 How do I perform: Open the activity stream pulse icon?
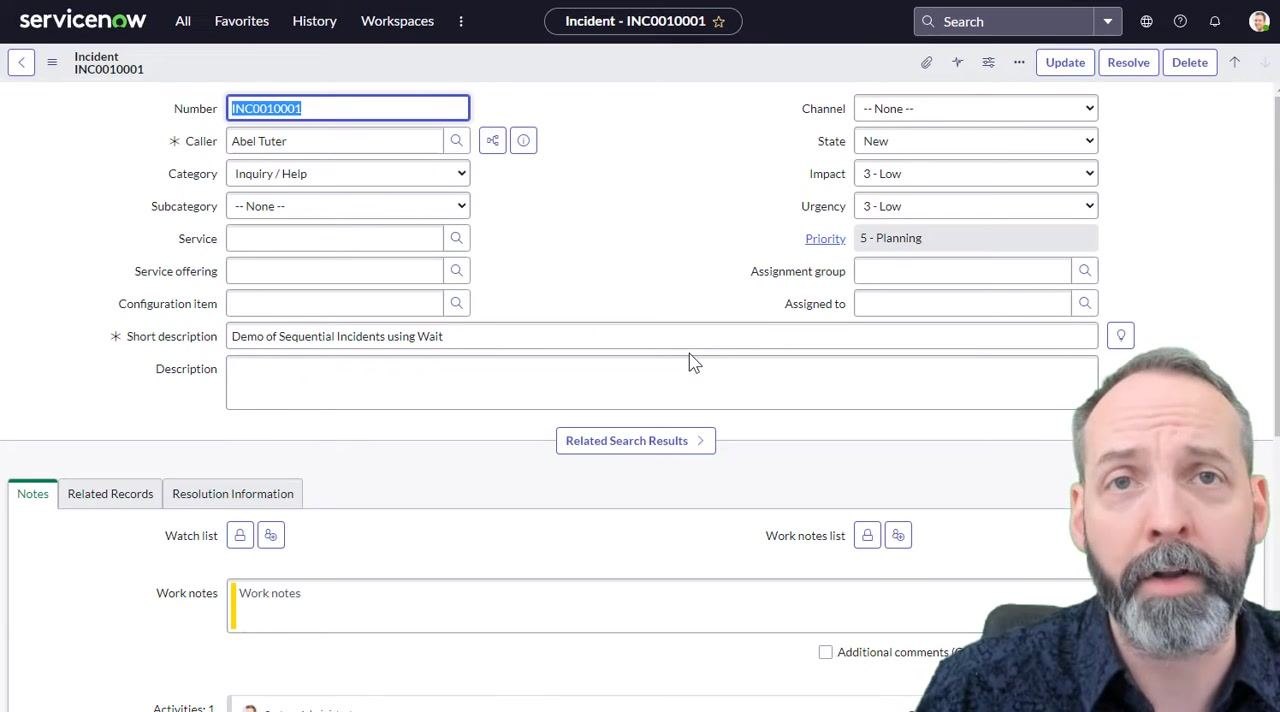click(x=957, y=62)
